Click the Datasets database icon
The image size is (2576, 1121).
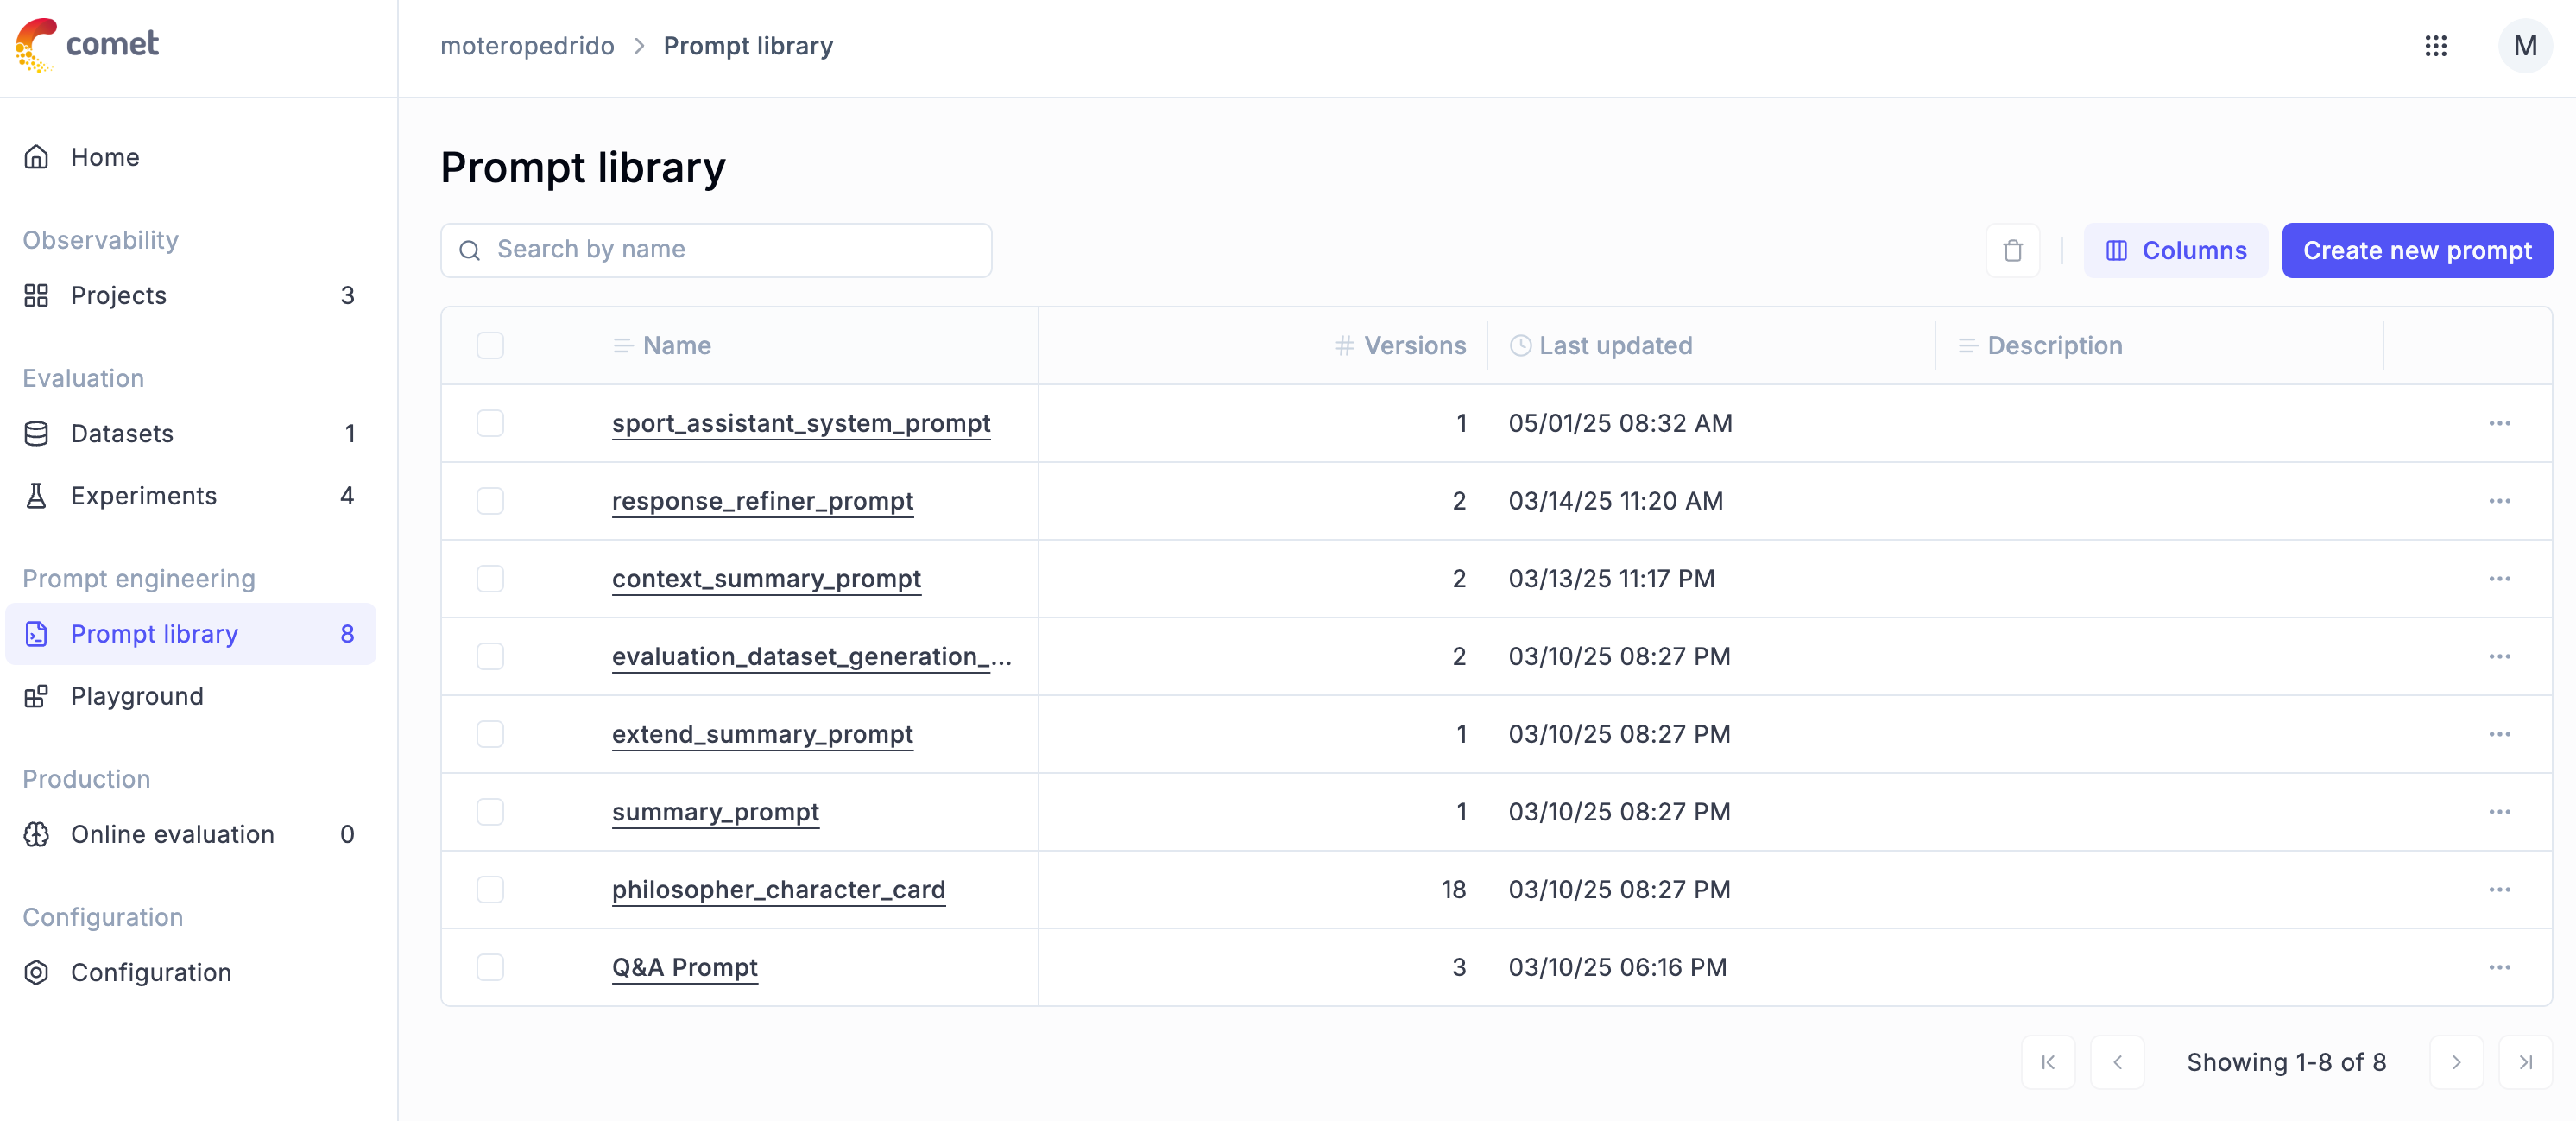pos(36,433)
